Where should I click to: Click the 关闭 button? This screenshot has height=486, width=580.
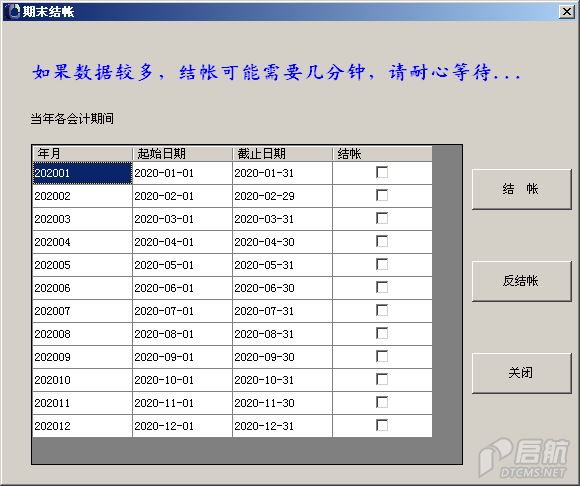click(522, 373)
